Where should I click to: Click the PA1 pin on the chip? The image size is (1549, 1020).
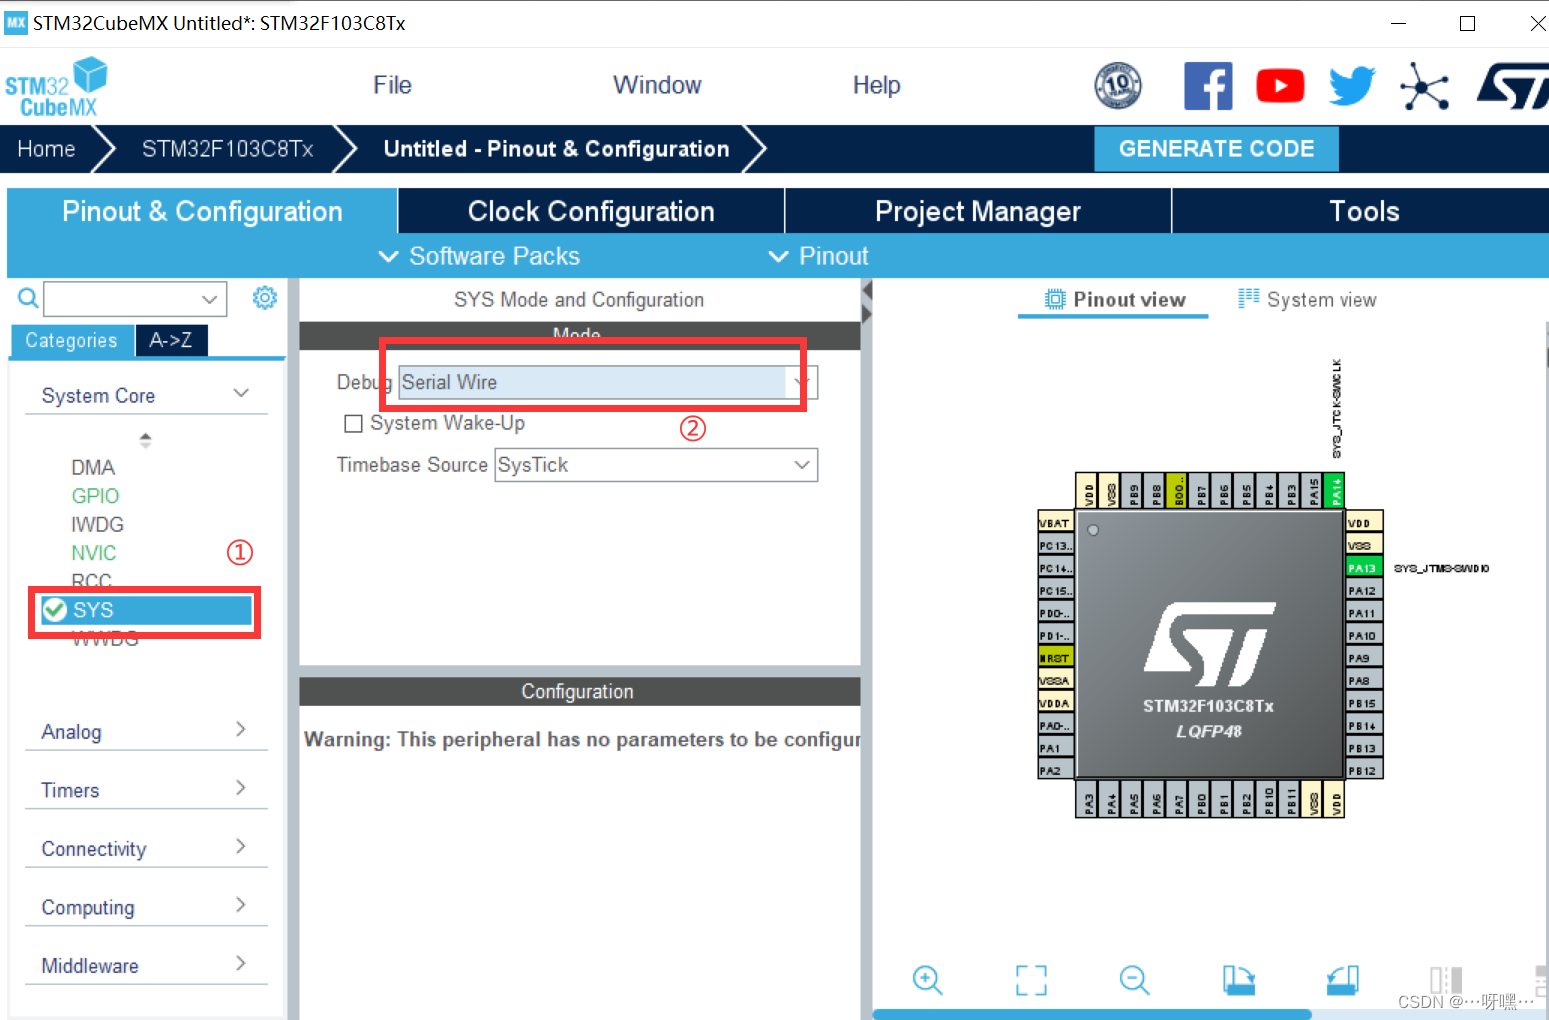point(1056,748)
